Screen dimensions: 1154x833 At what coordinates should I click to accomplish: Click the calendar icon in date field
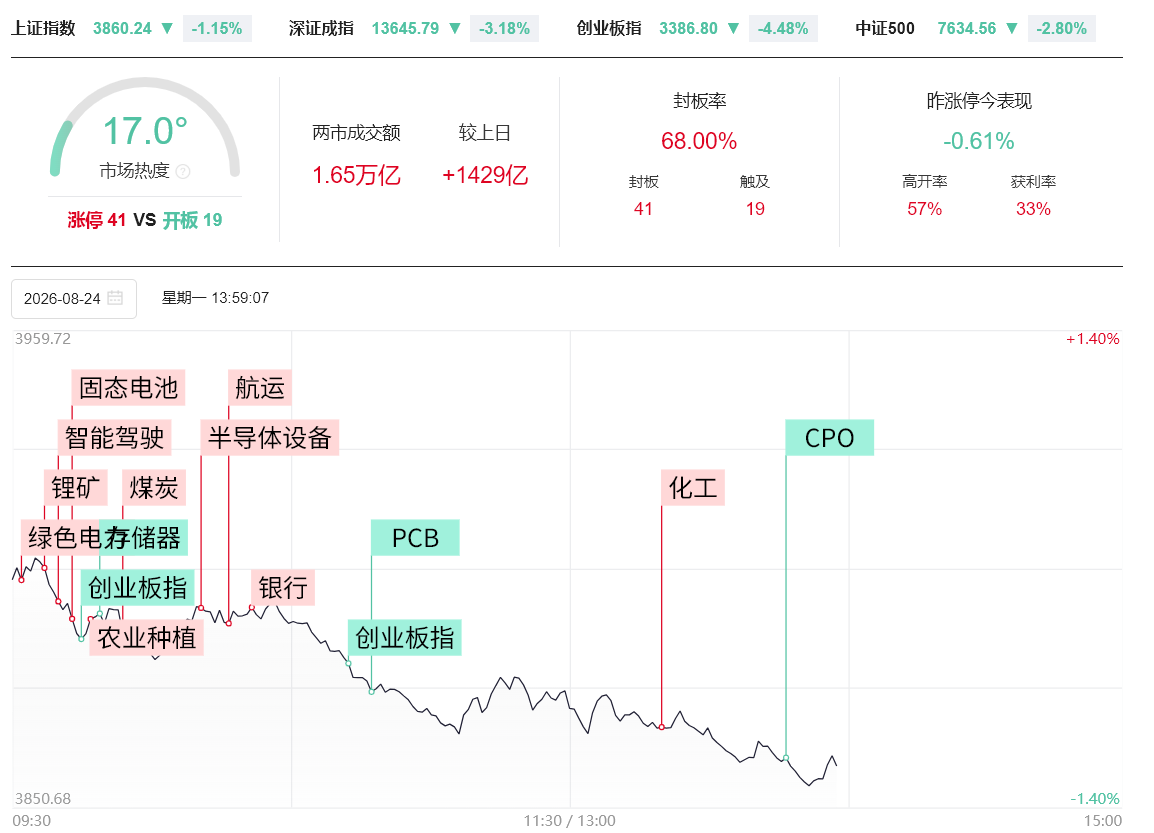tap(115, 298)
